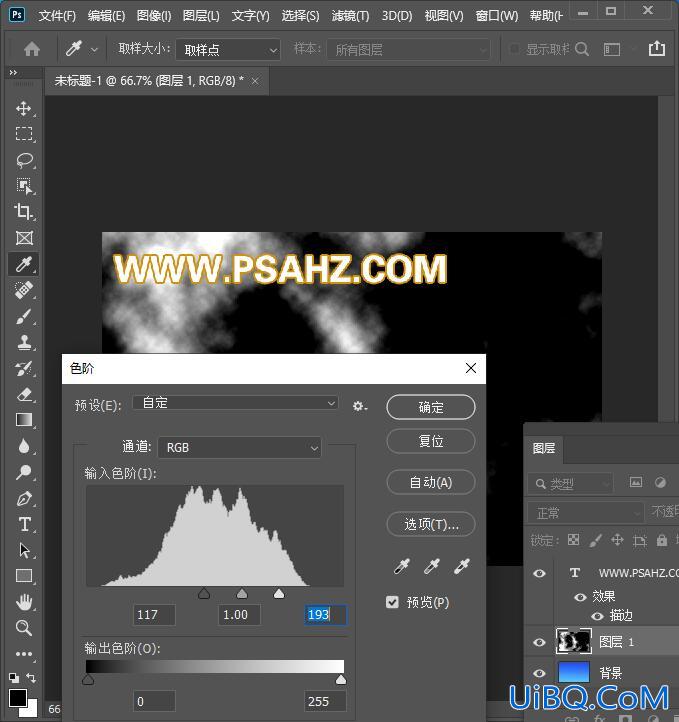Toggle lock transparent pixels in Layers

click(573, 540)
